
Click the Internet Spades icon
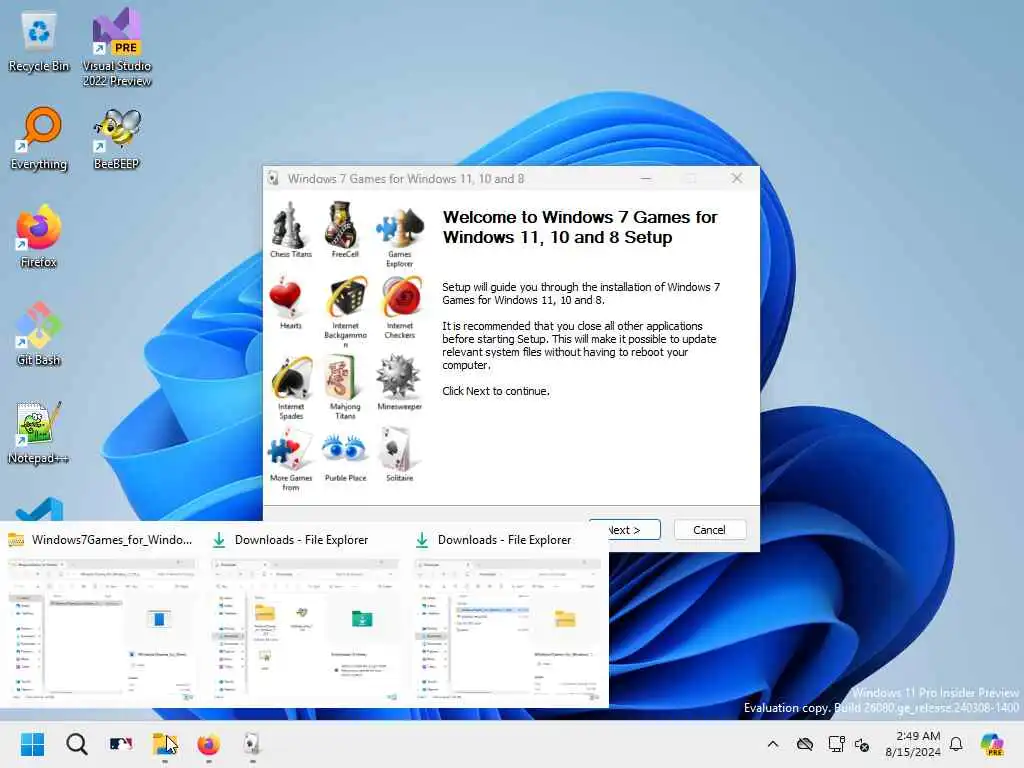pos(291,377)
